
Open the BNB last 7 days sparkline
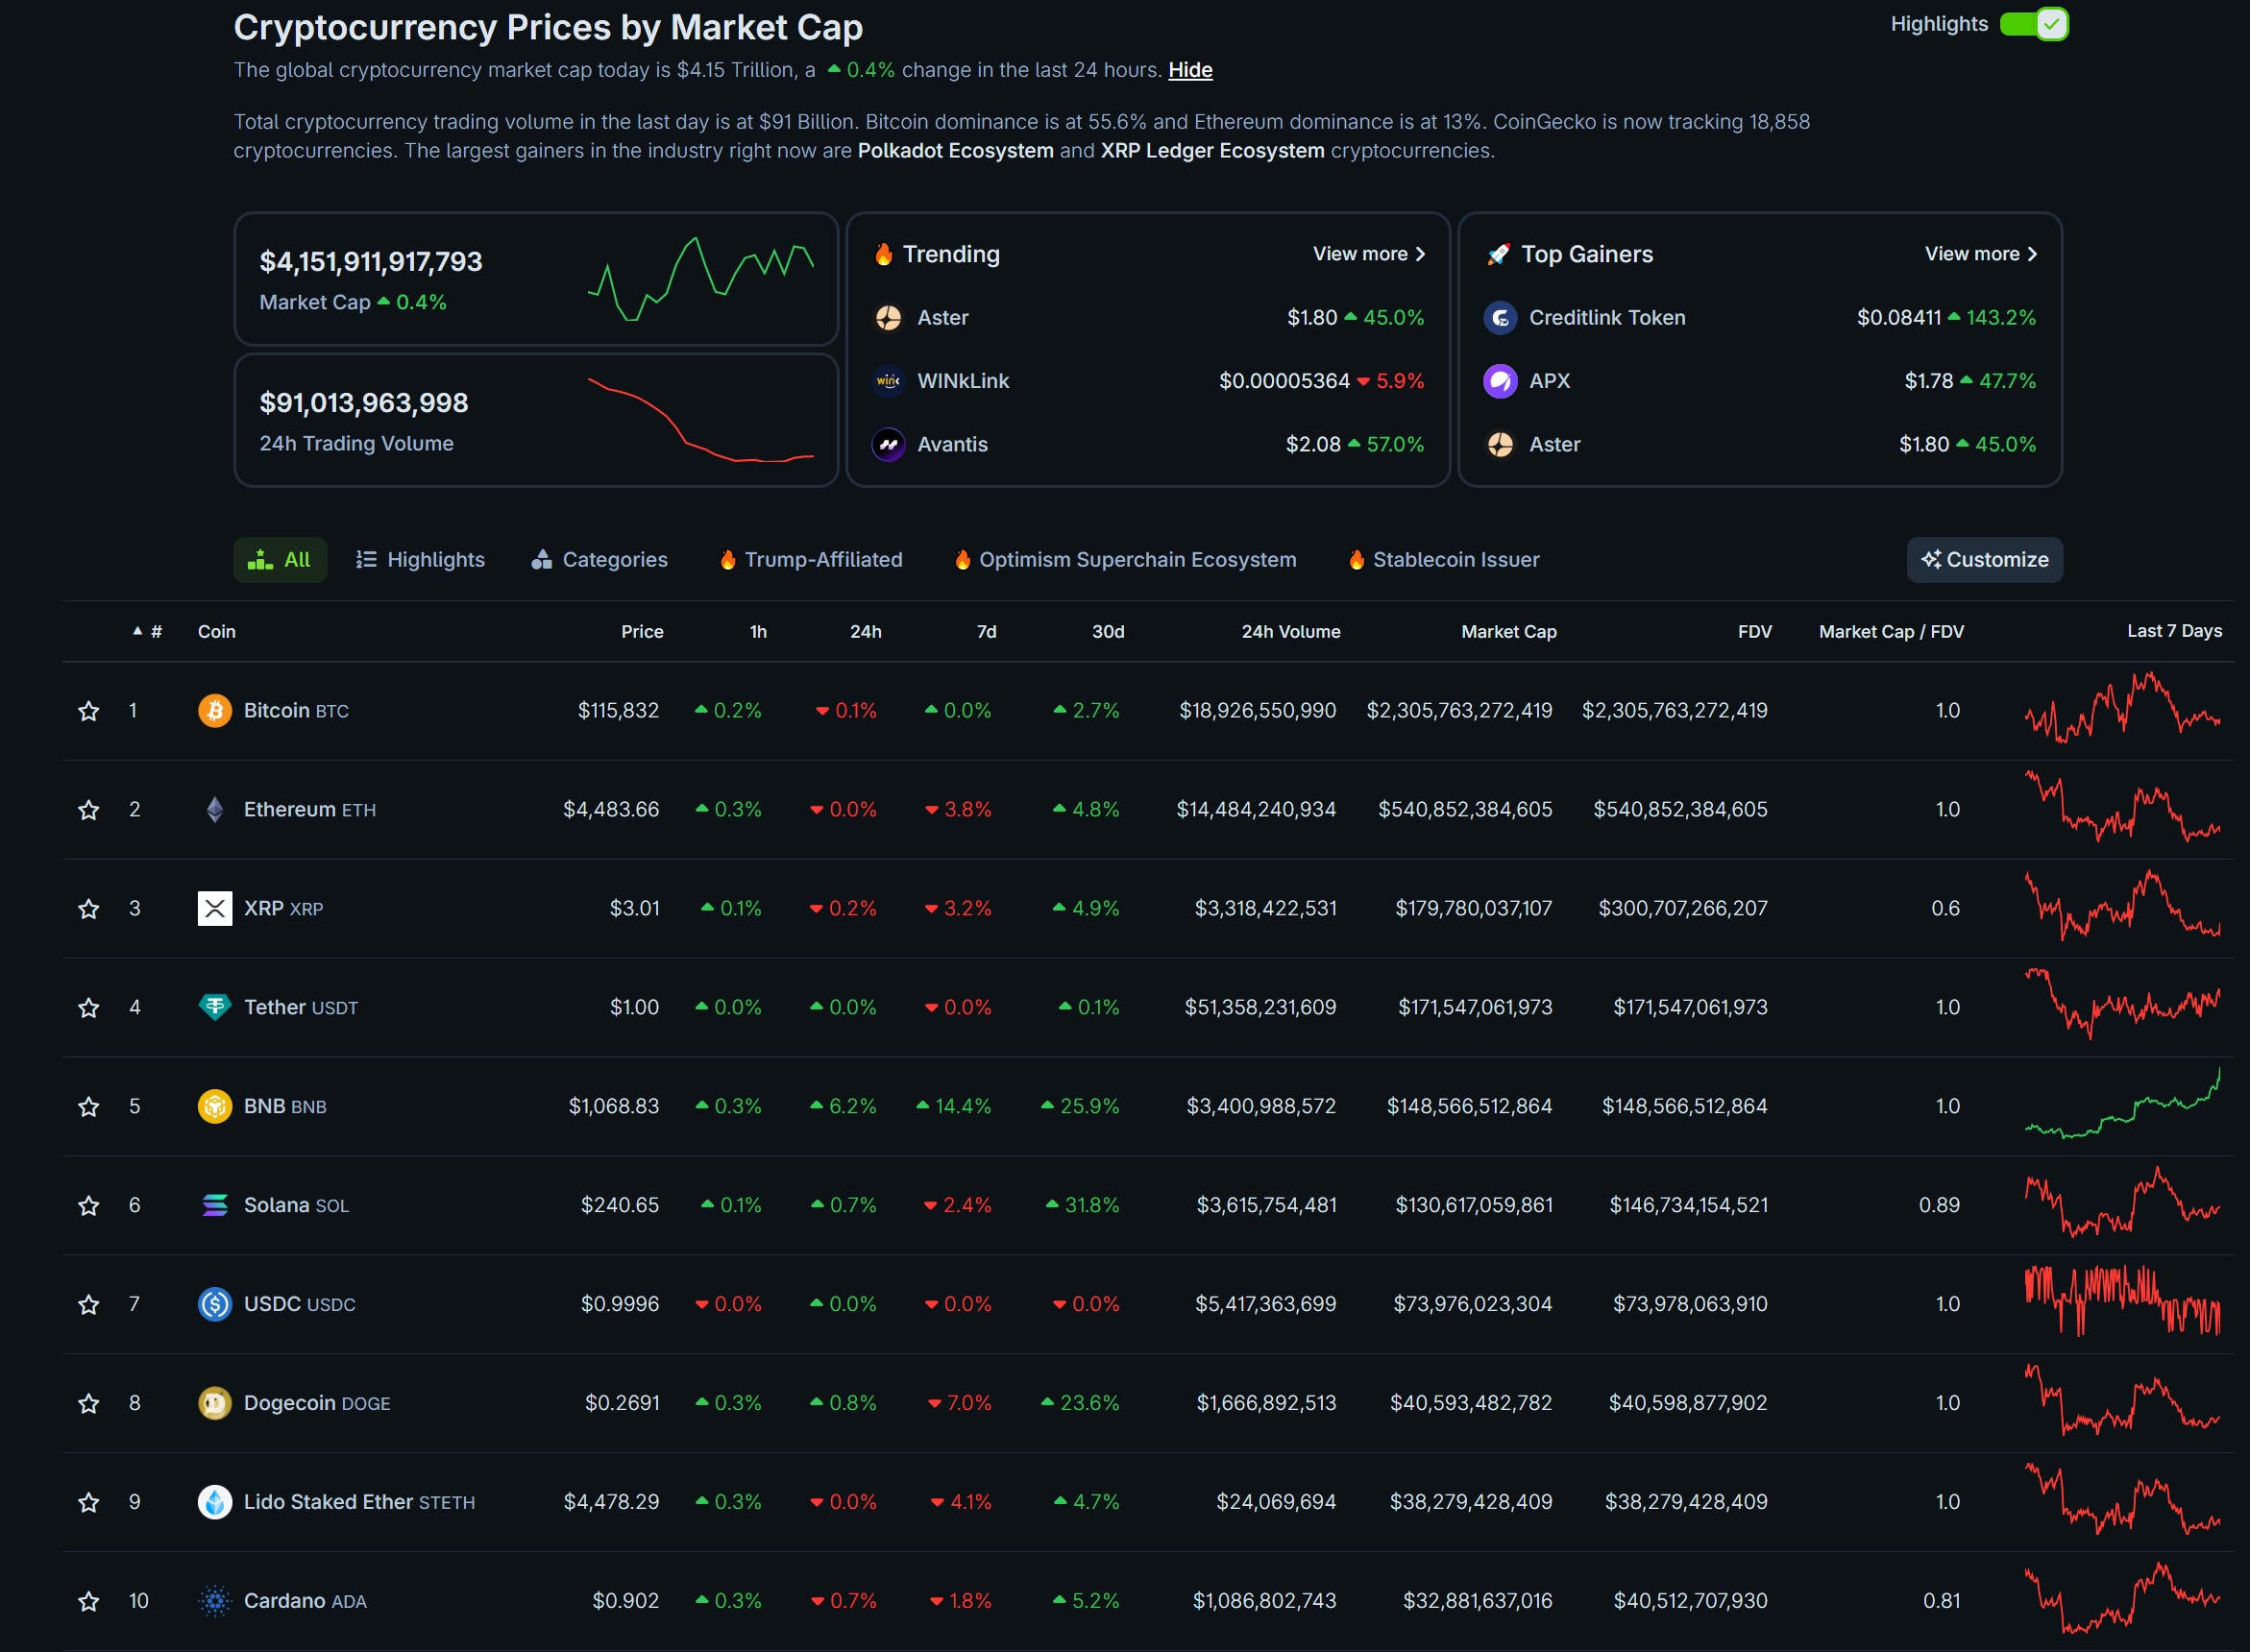[x=2122, y=1106]
